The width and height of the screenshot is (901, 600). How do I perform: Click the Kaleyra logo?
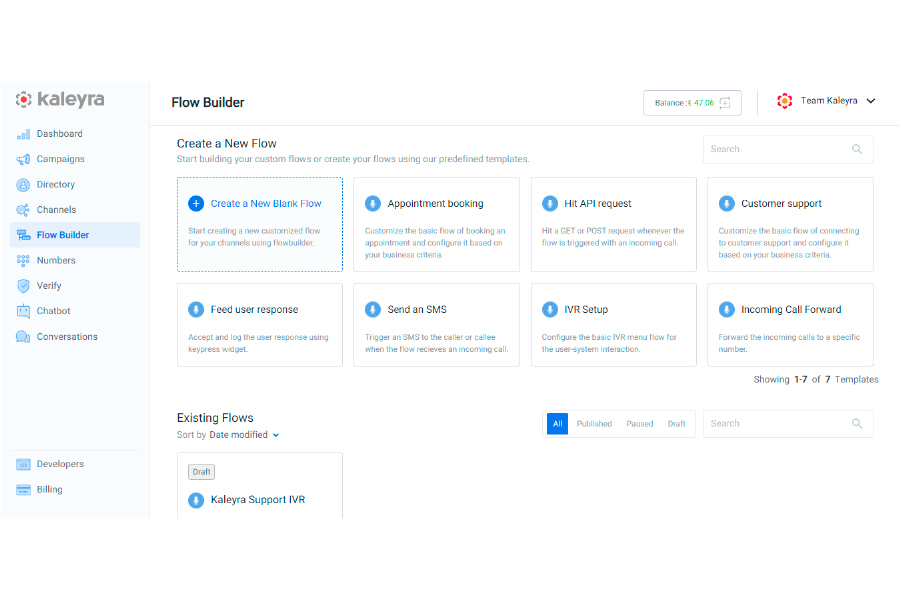point(59,99)
